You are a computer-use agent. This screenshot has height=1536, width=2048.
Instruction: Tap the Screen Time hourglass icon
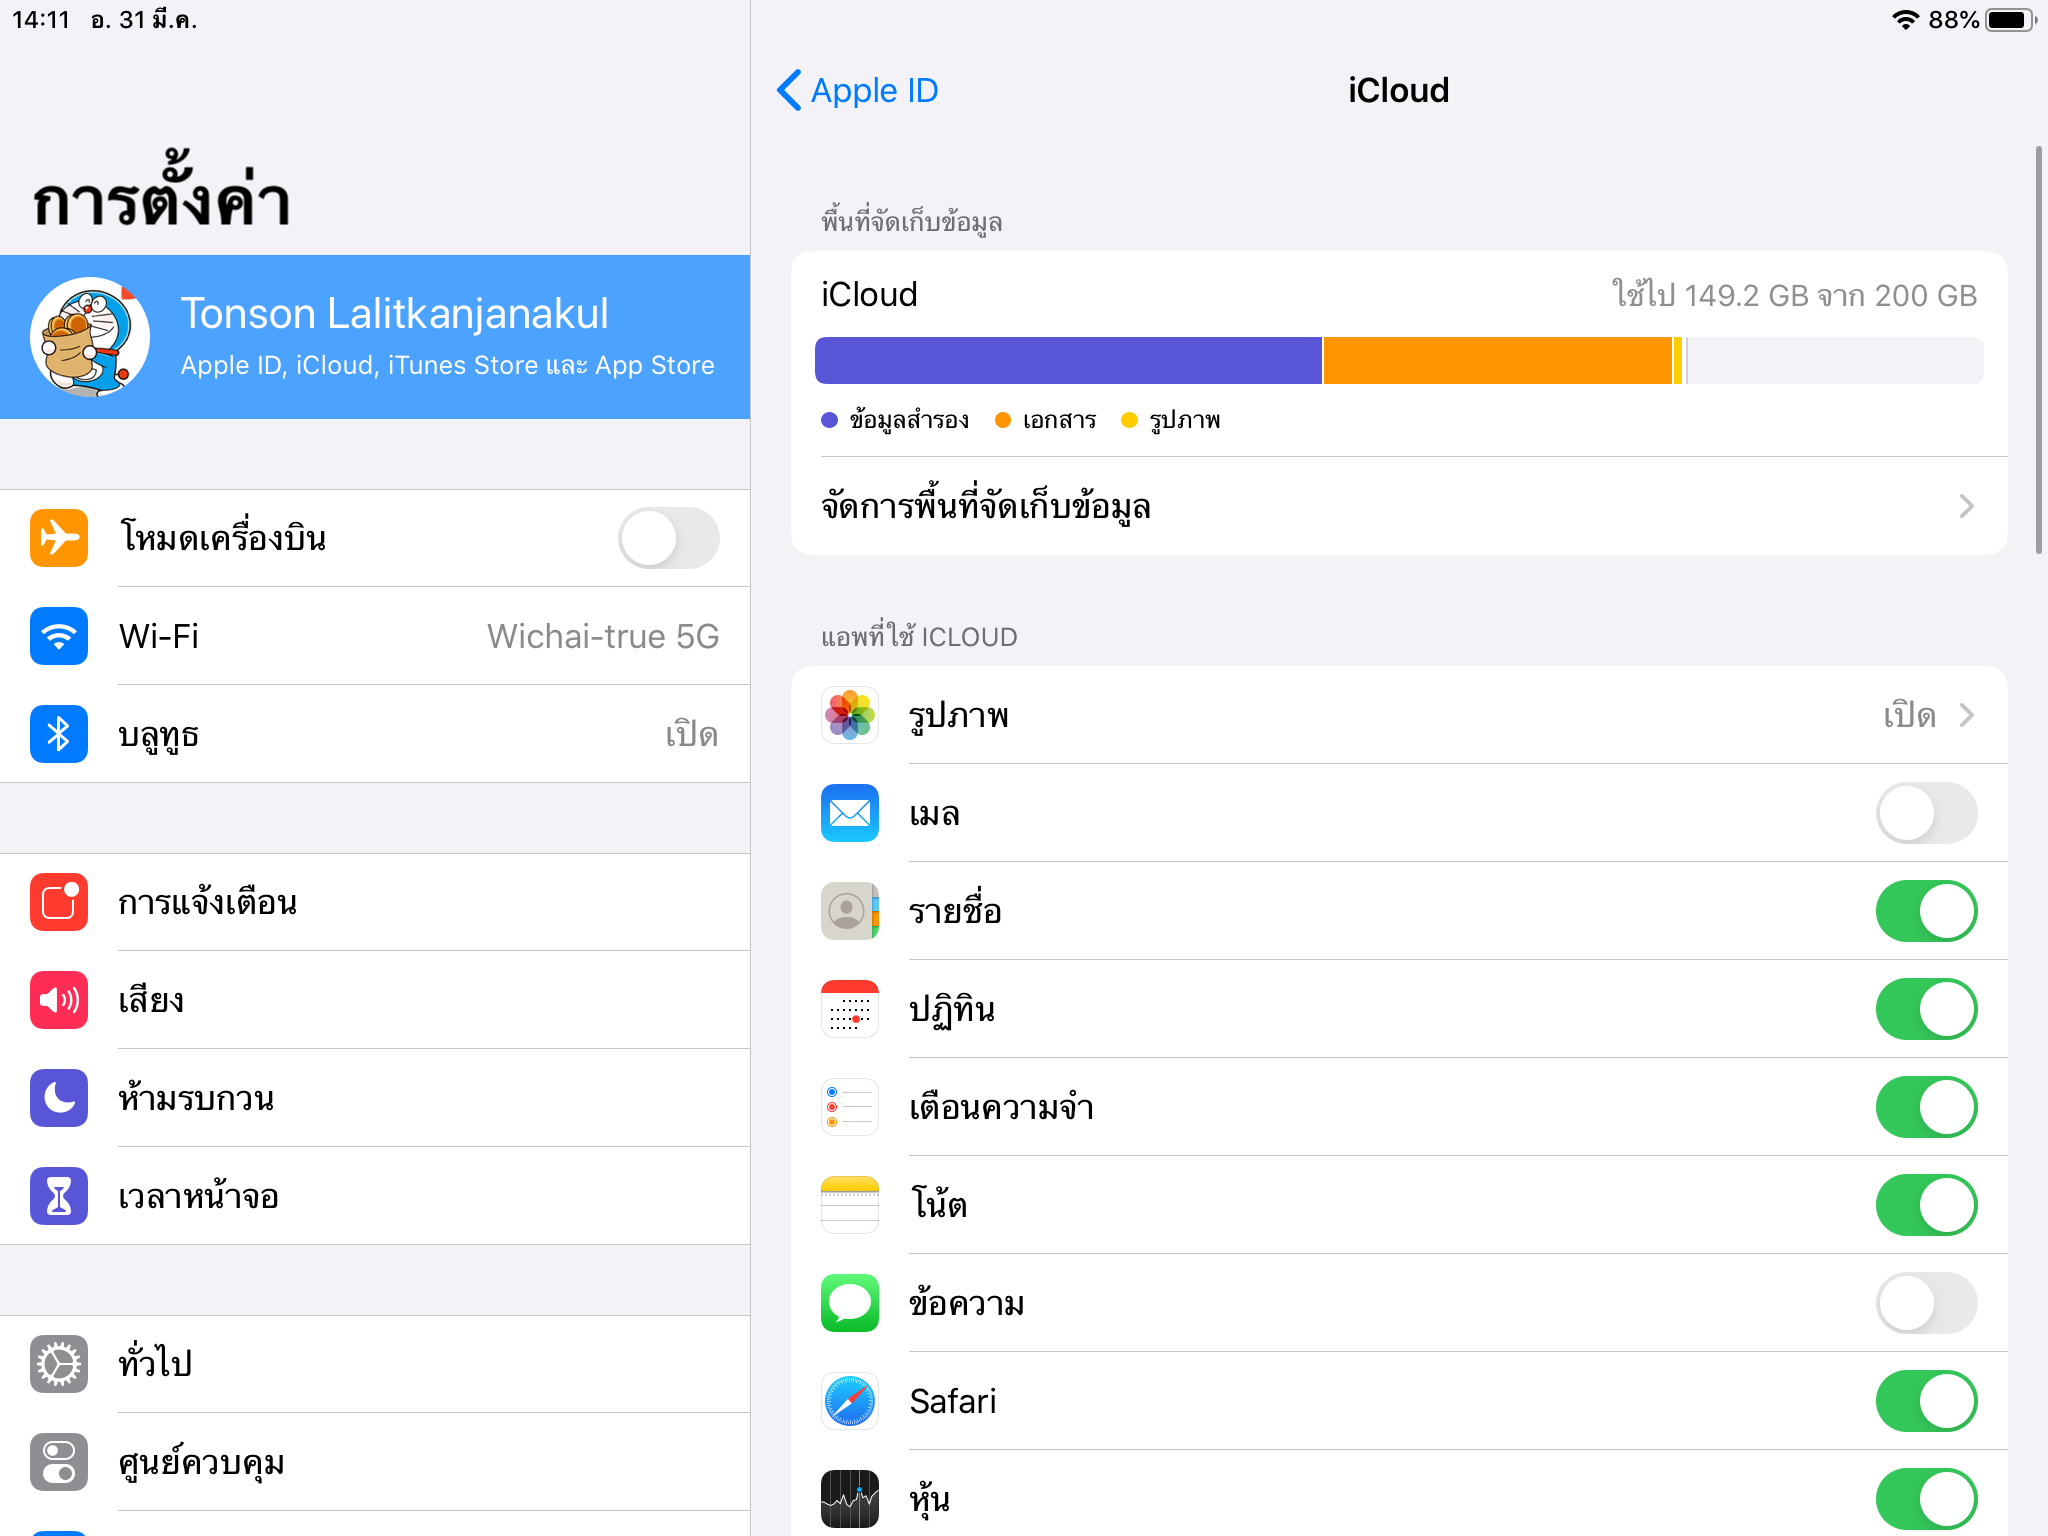(59, 1196)
